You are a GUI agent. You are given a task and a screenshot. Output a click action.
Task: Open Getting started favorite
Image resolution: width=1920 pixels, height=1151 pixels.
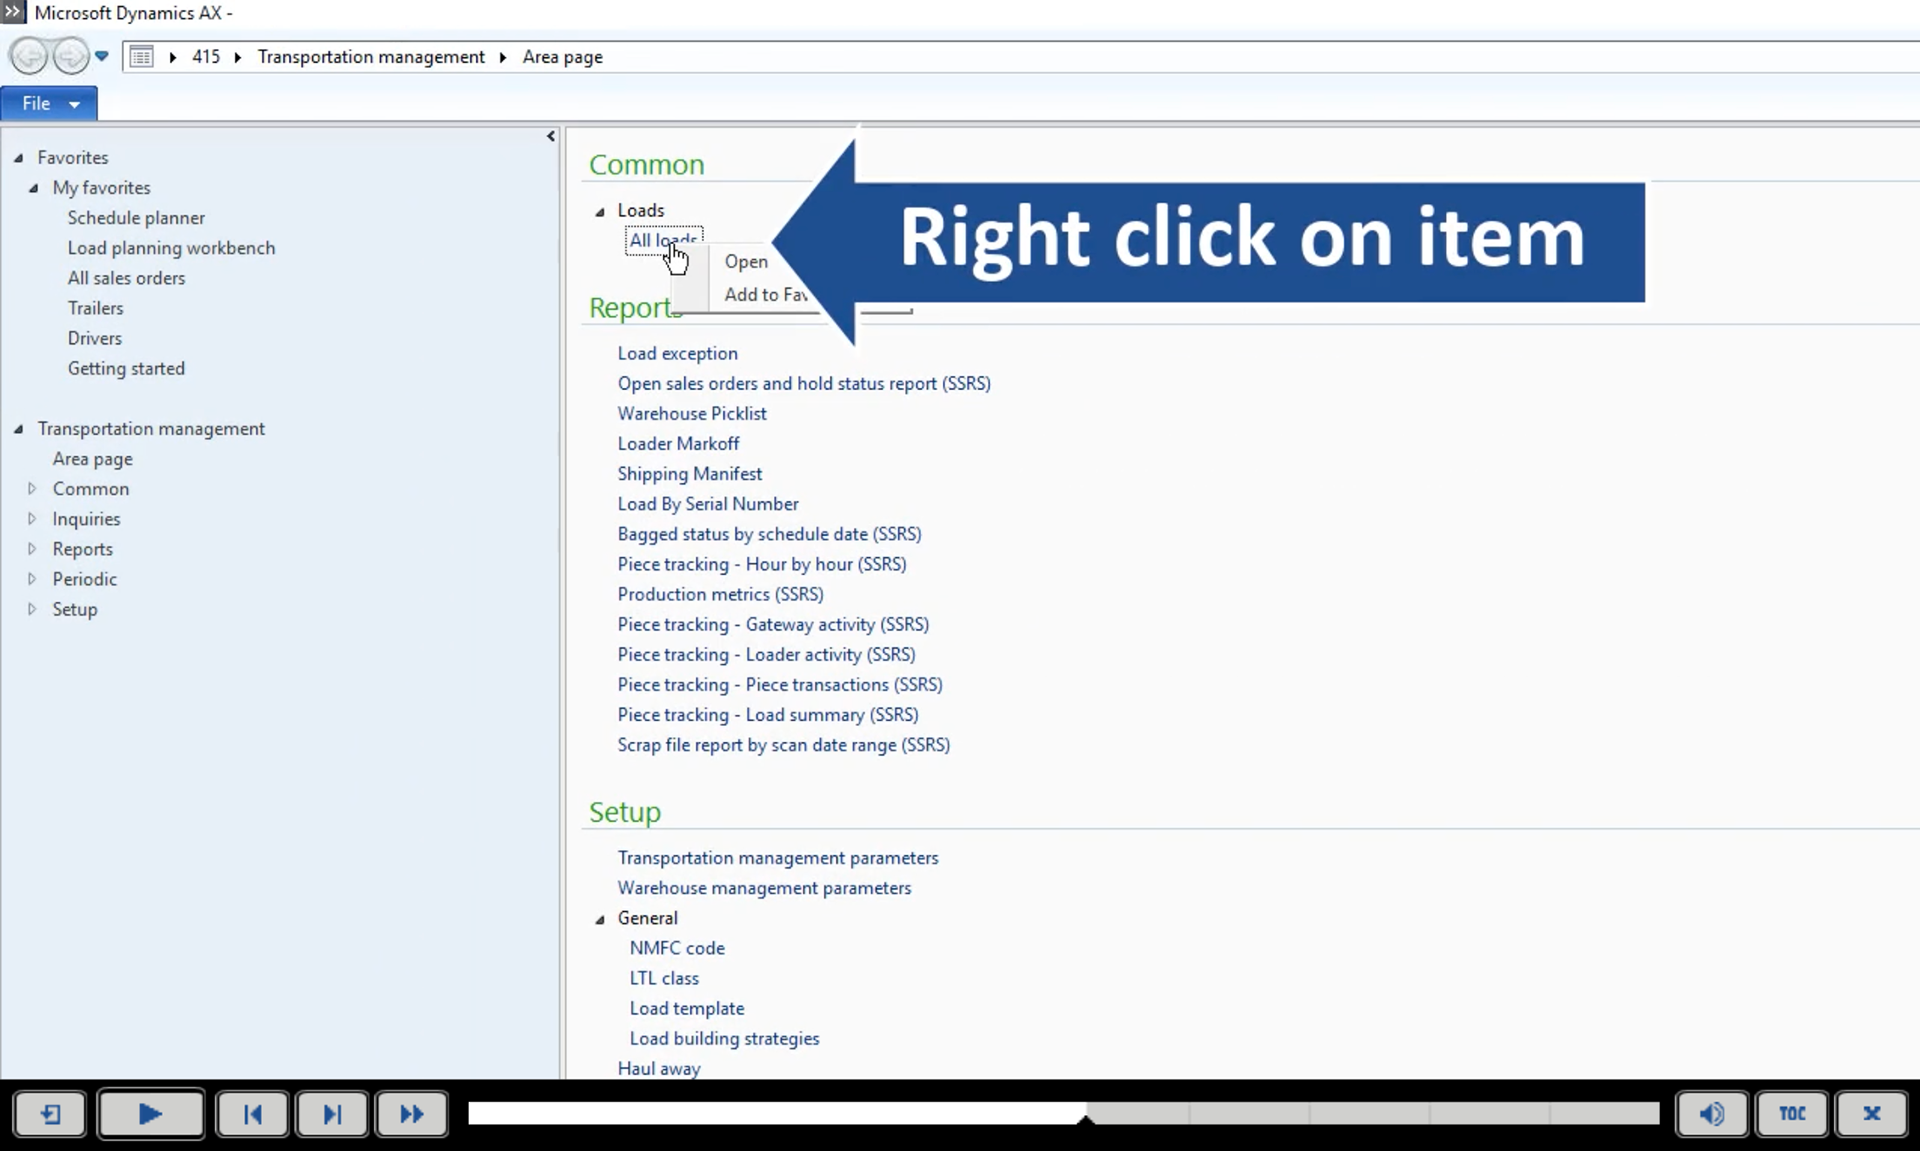pos(126,368)
